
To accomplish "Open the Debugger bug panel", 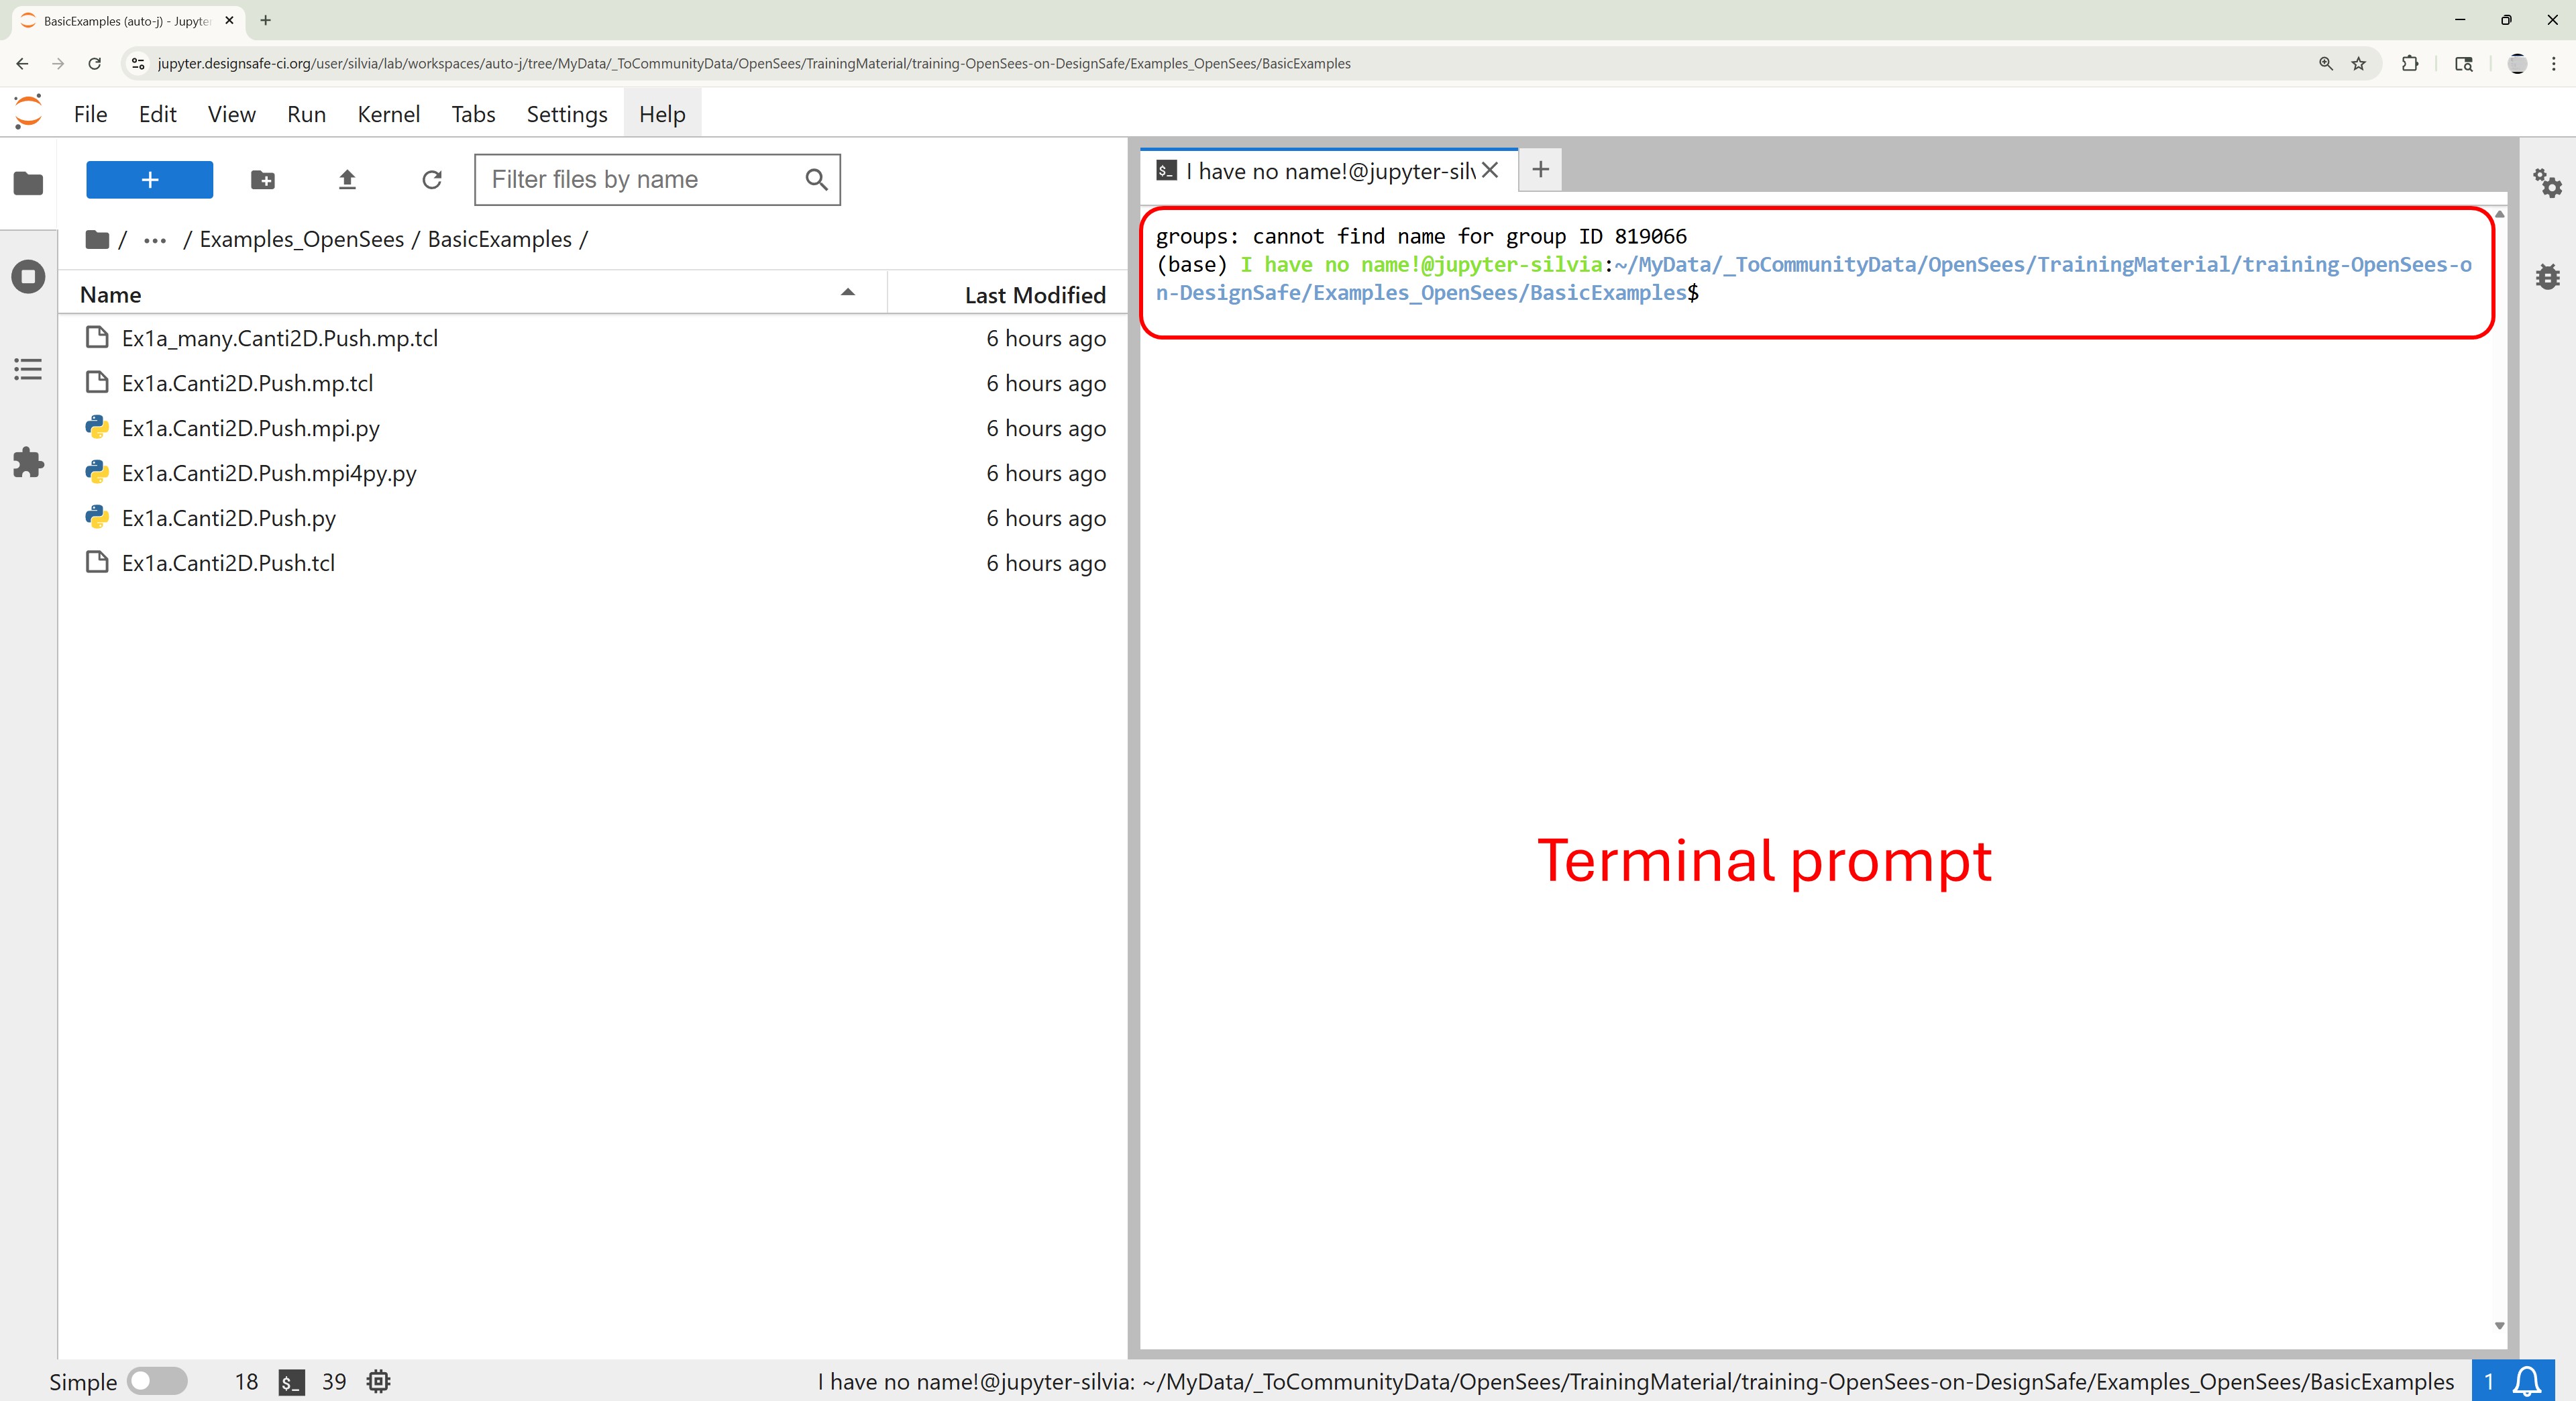I will tap(2547, 277).
